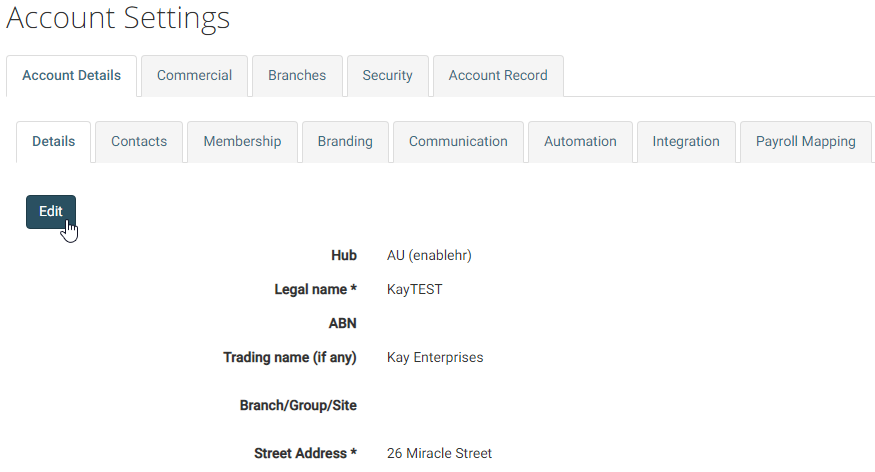The height and width of the screenshot is (472, 875).
Task: Go to the Security tab
Action: tap(387, 75)
